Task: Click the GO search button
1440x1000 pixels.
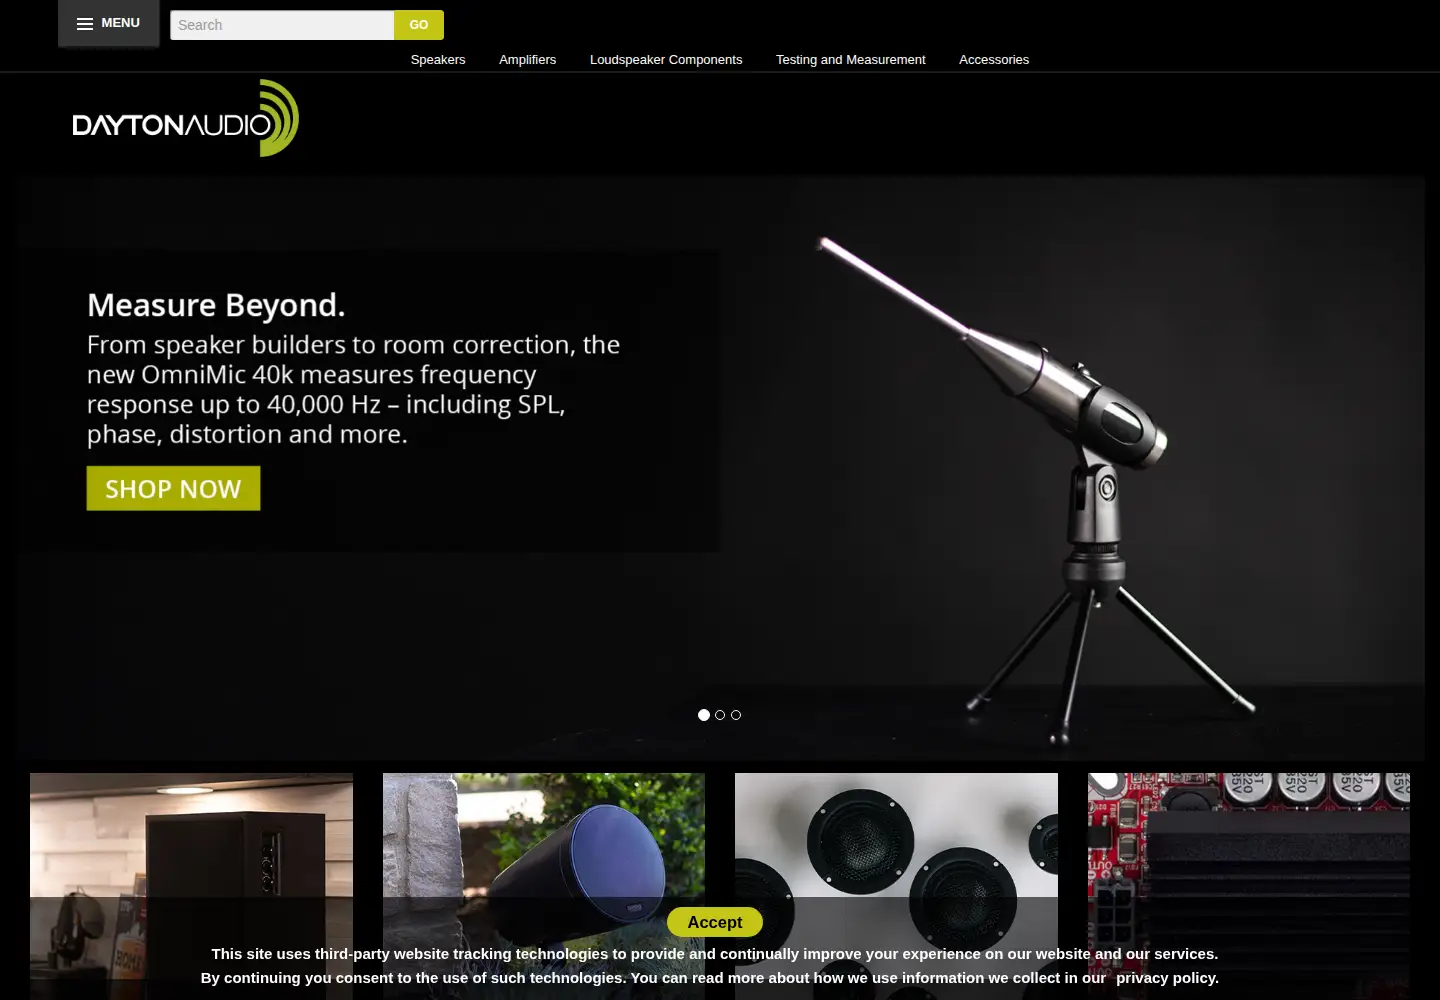Action: [419, 25]
